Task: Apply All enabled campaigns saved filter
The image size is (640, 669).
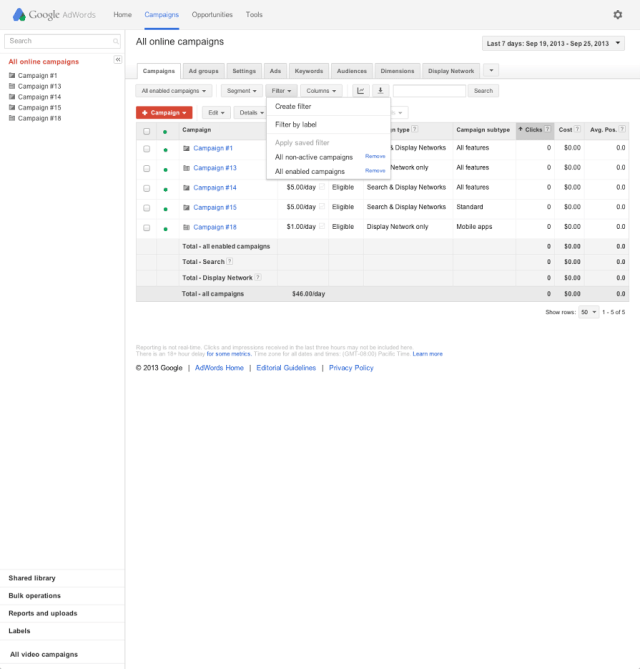Action: coord(310,172)
